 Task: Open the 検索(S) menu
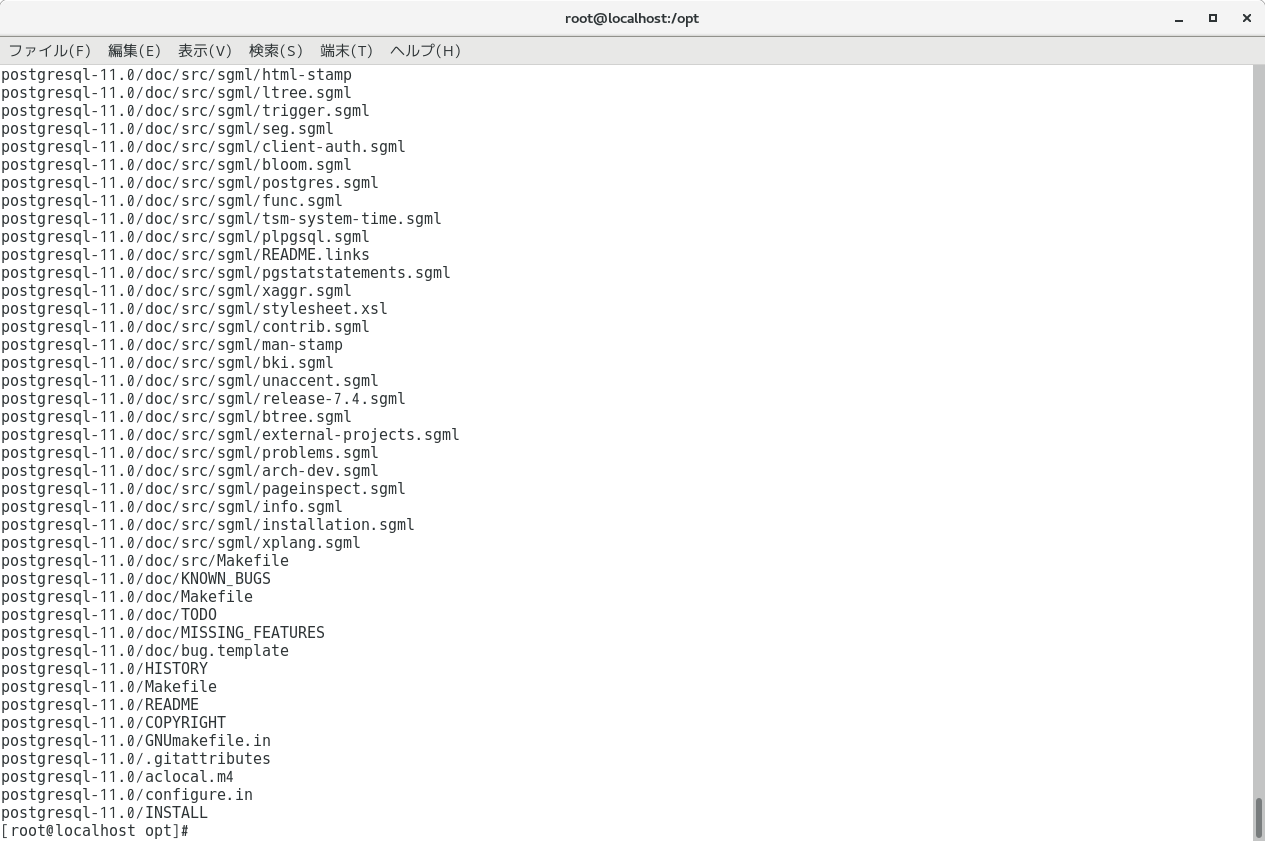[x=276, y=51]
